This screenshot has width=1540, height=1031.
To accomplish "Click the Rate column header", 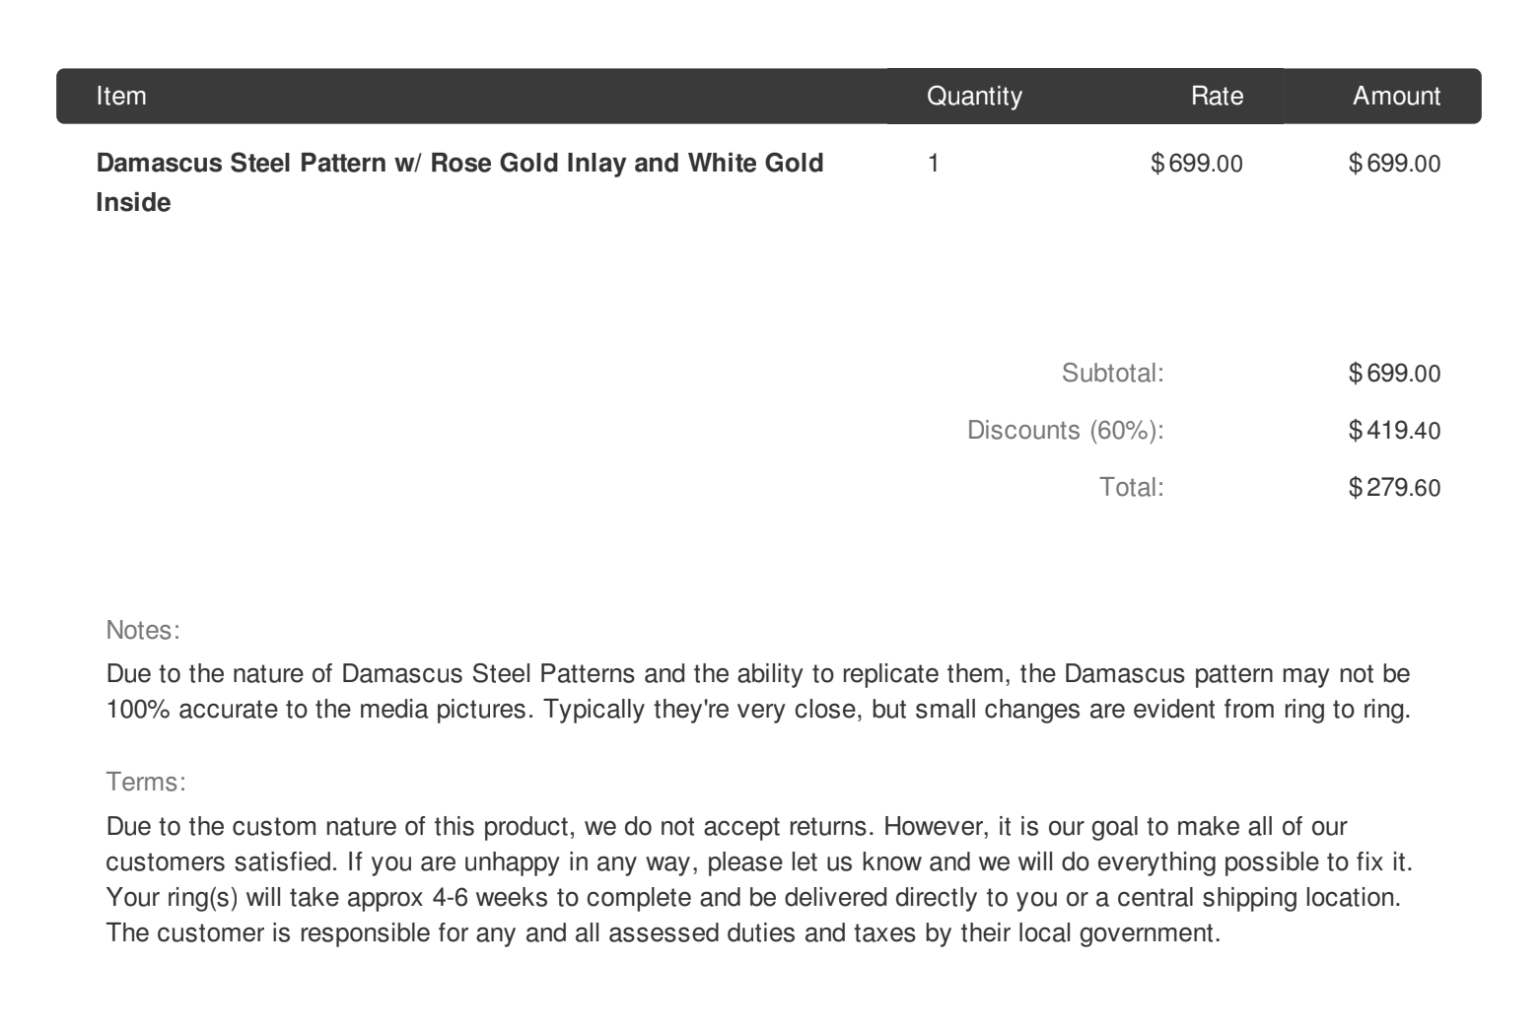I will click(x=1216, y=96).
